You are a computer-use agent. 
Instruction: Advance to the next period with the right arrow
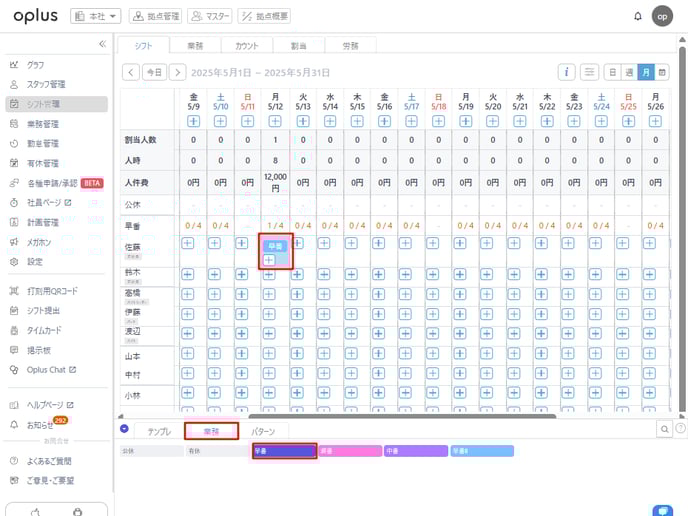[x=177, y=72]
